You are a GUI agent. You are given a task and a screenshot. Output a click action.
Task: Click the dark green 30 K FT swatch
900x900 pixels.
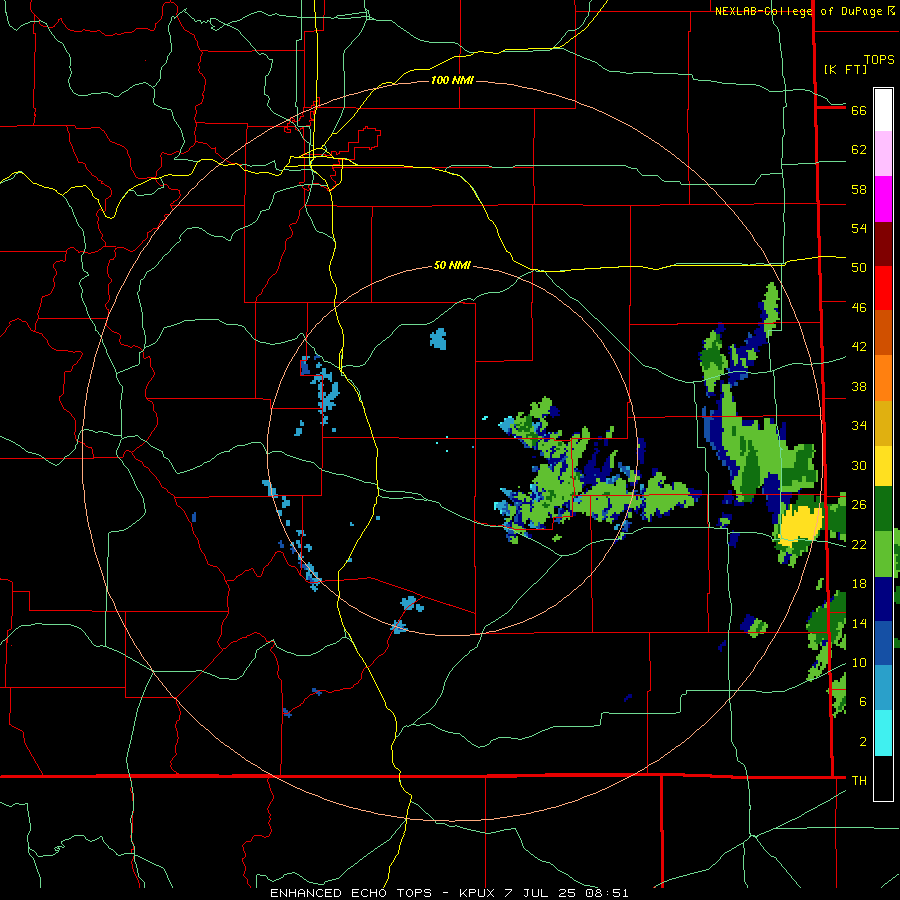pos(883,509)
